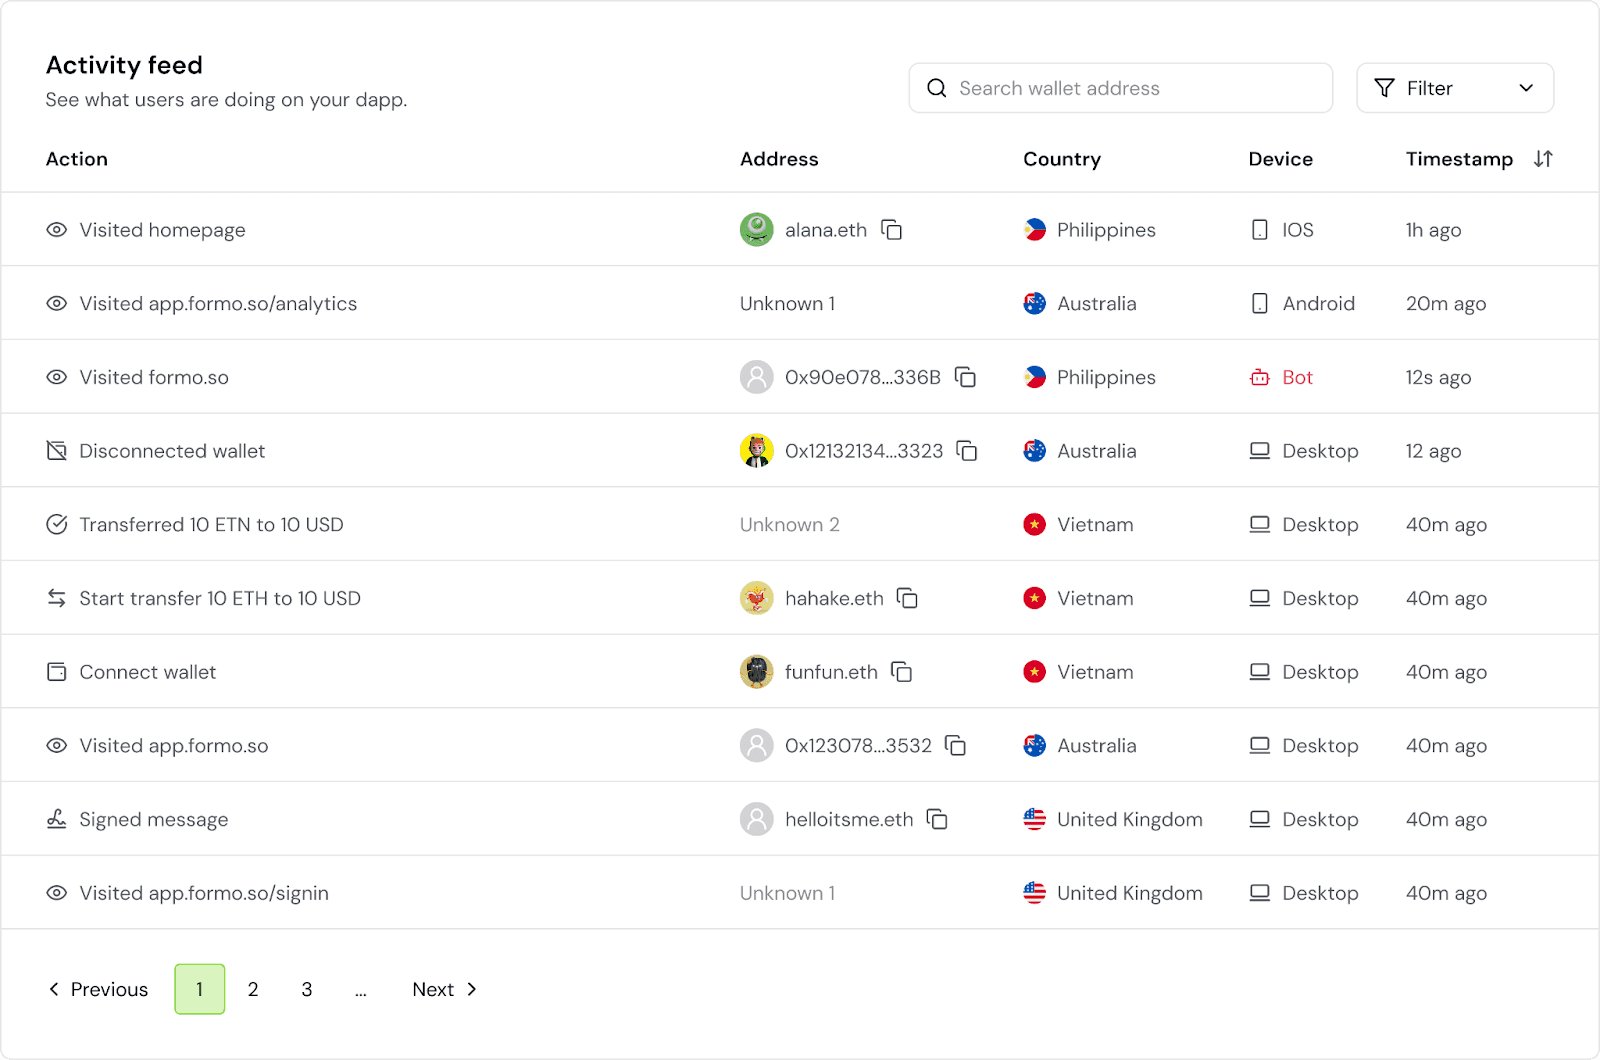
Task: Click the hahake.eth avatar
Action: [757, 598]
